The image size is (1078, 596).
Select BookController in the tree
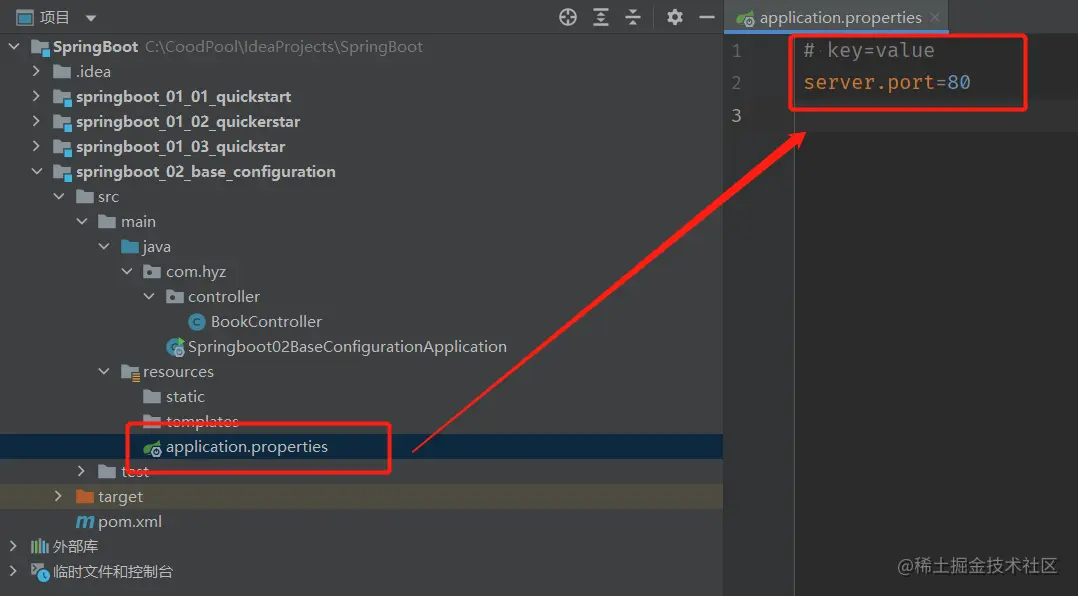pyautogui.click(x=265, y=322)
